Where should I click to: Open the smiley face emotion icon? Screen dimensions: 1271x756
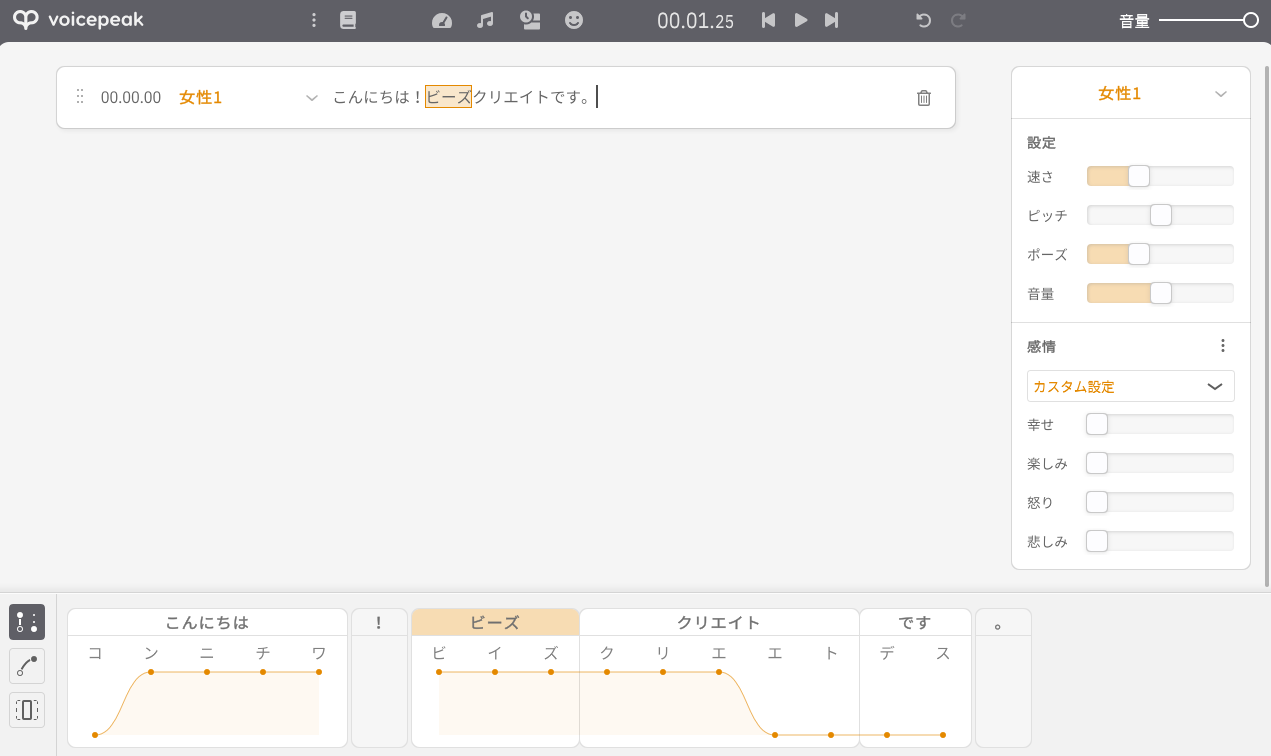coord(574,20)
